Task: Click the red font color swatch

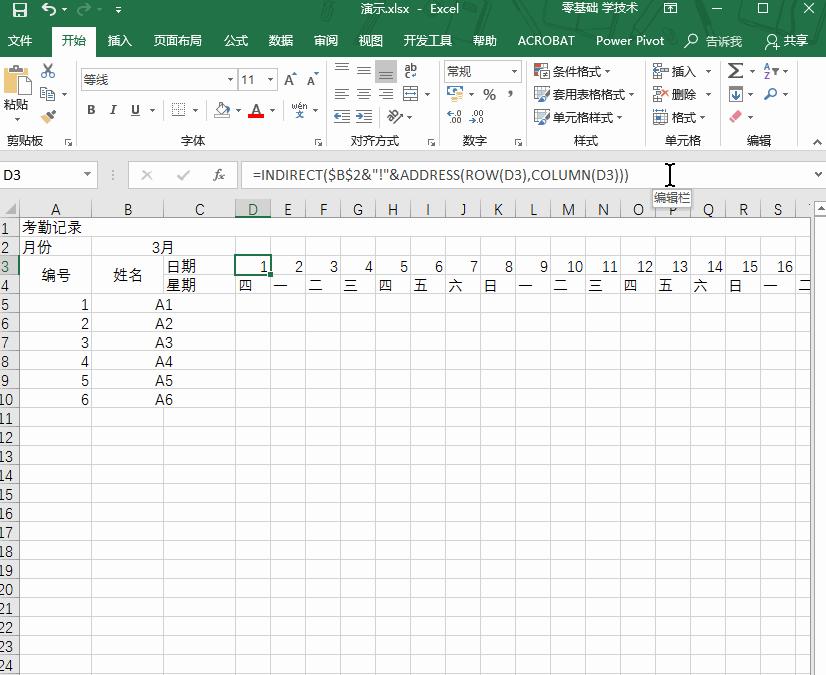Action: [x=256, y=111]
